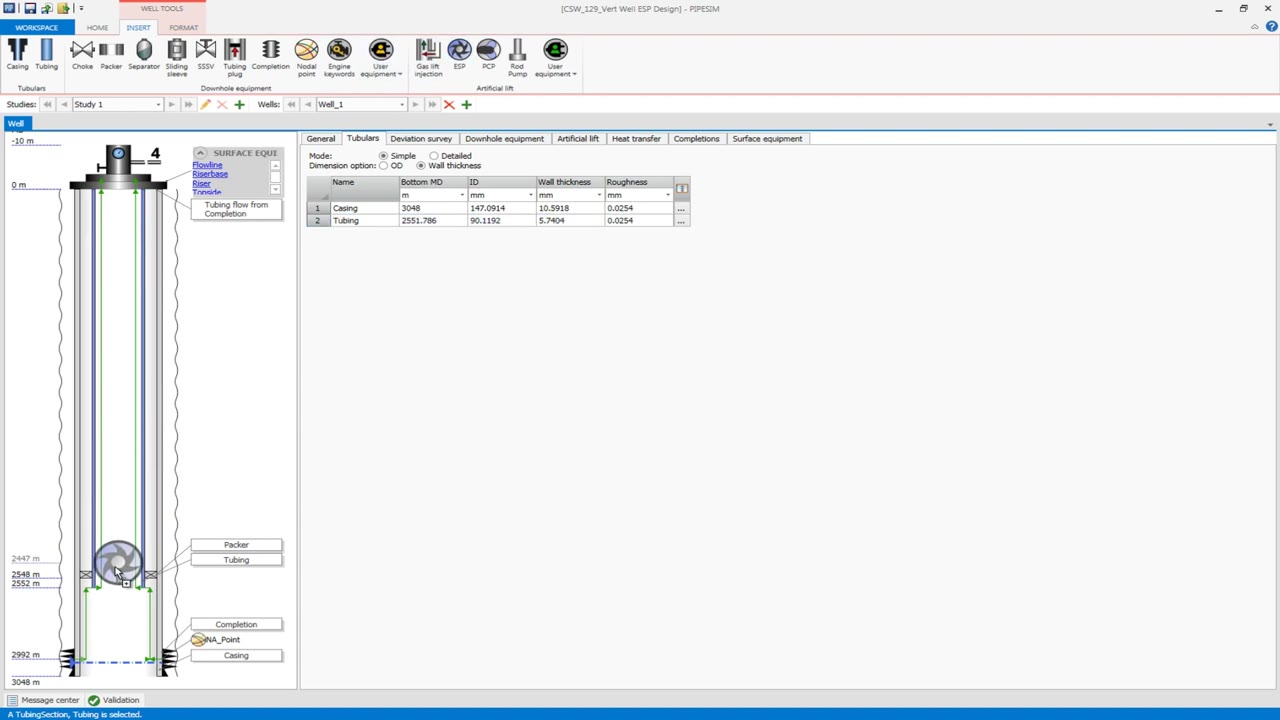Add Gas lift injection to the well
The width and height of the screenshot is (1280, 720).
(428, 50)
